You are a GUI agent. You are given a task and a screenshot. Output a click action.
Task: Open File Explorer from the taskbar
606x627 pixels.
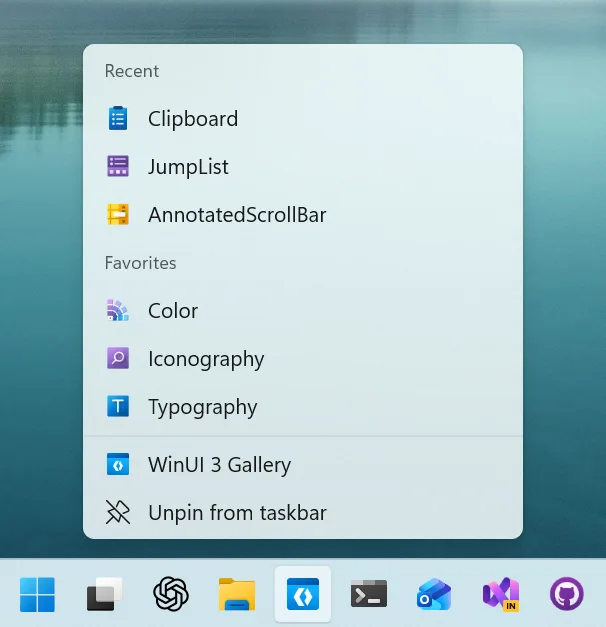pos(237,594)
